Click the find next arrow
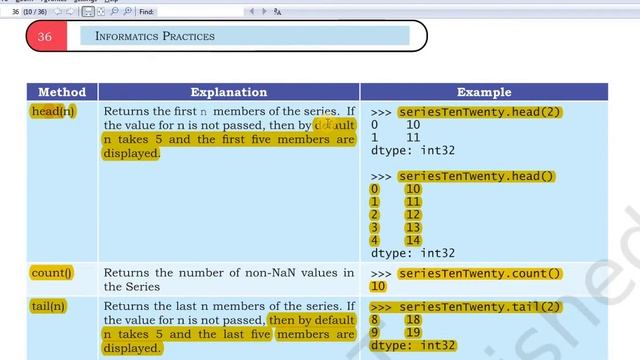The height and width of the screenshot is (360, 640). click(x=264, y=11)
